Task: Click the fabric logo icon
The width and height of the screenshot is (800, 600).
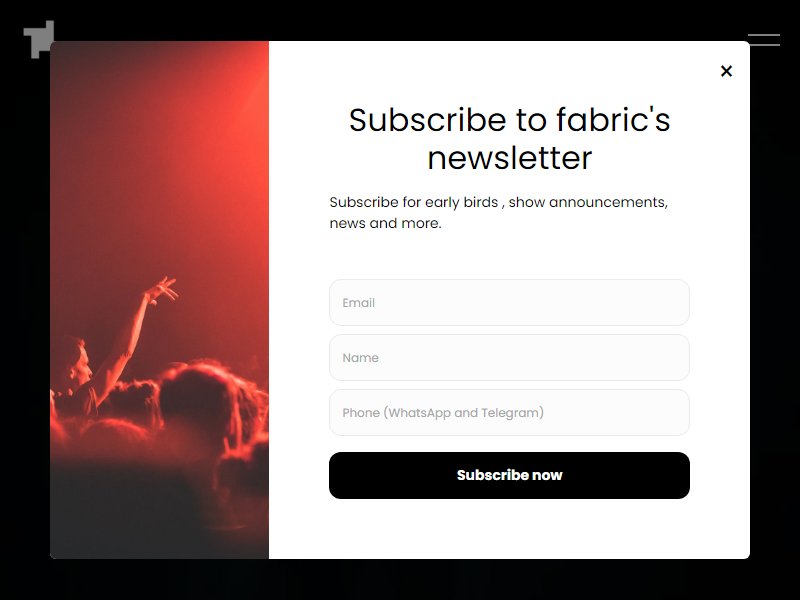Action: click(39, 39)
